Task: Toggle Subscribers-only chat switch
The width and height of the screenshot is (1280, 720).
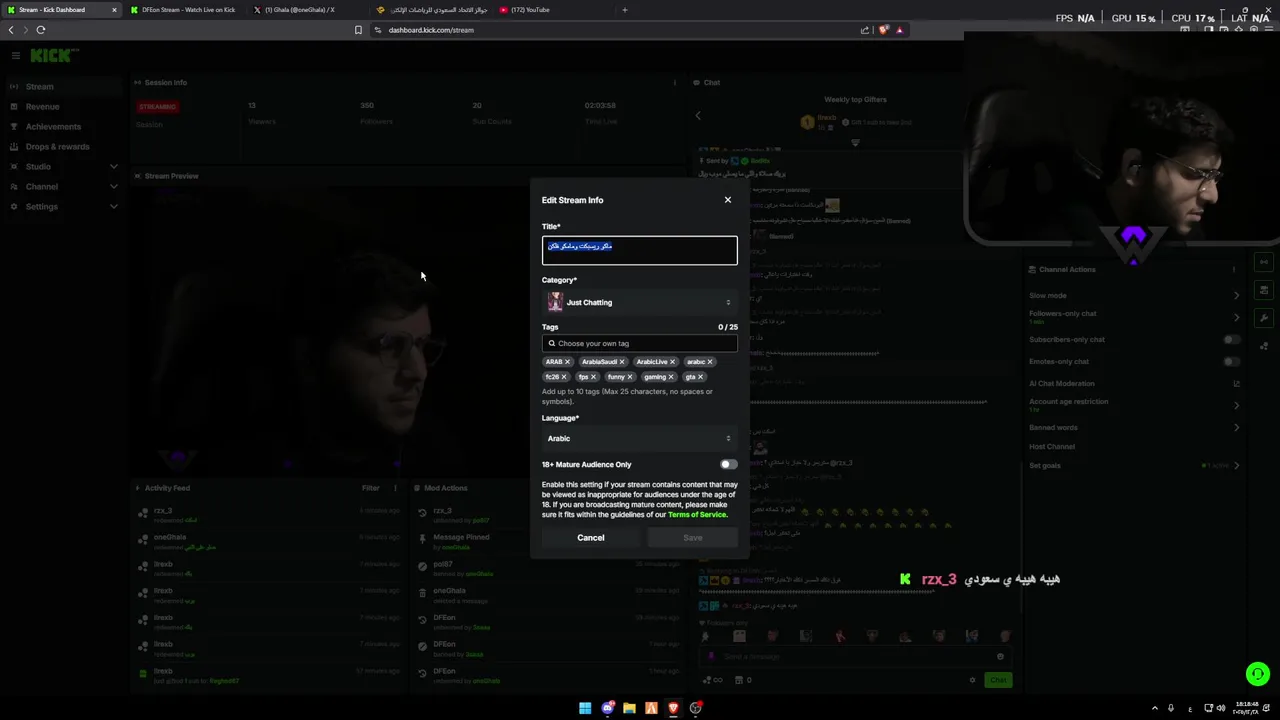Action: coord(1232,339)
